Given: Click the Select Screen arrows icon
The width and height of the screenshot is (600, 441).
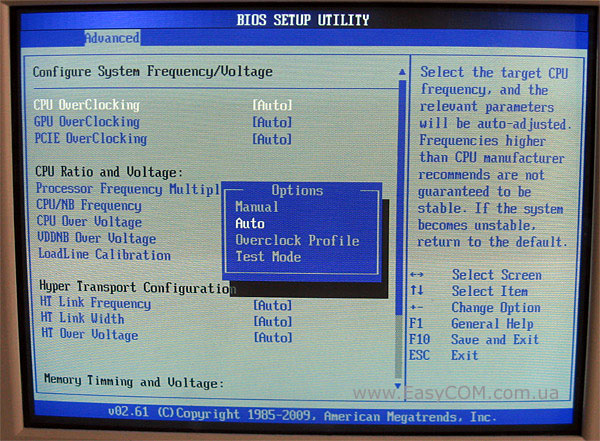Looking at the screenshot, I should pos(416,274).
